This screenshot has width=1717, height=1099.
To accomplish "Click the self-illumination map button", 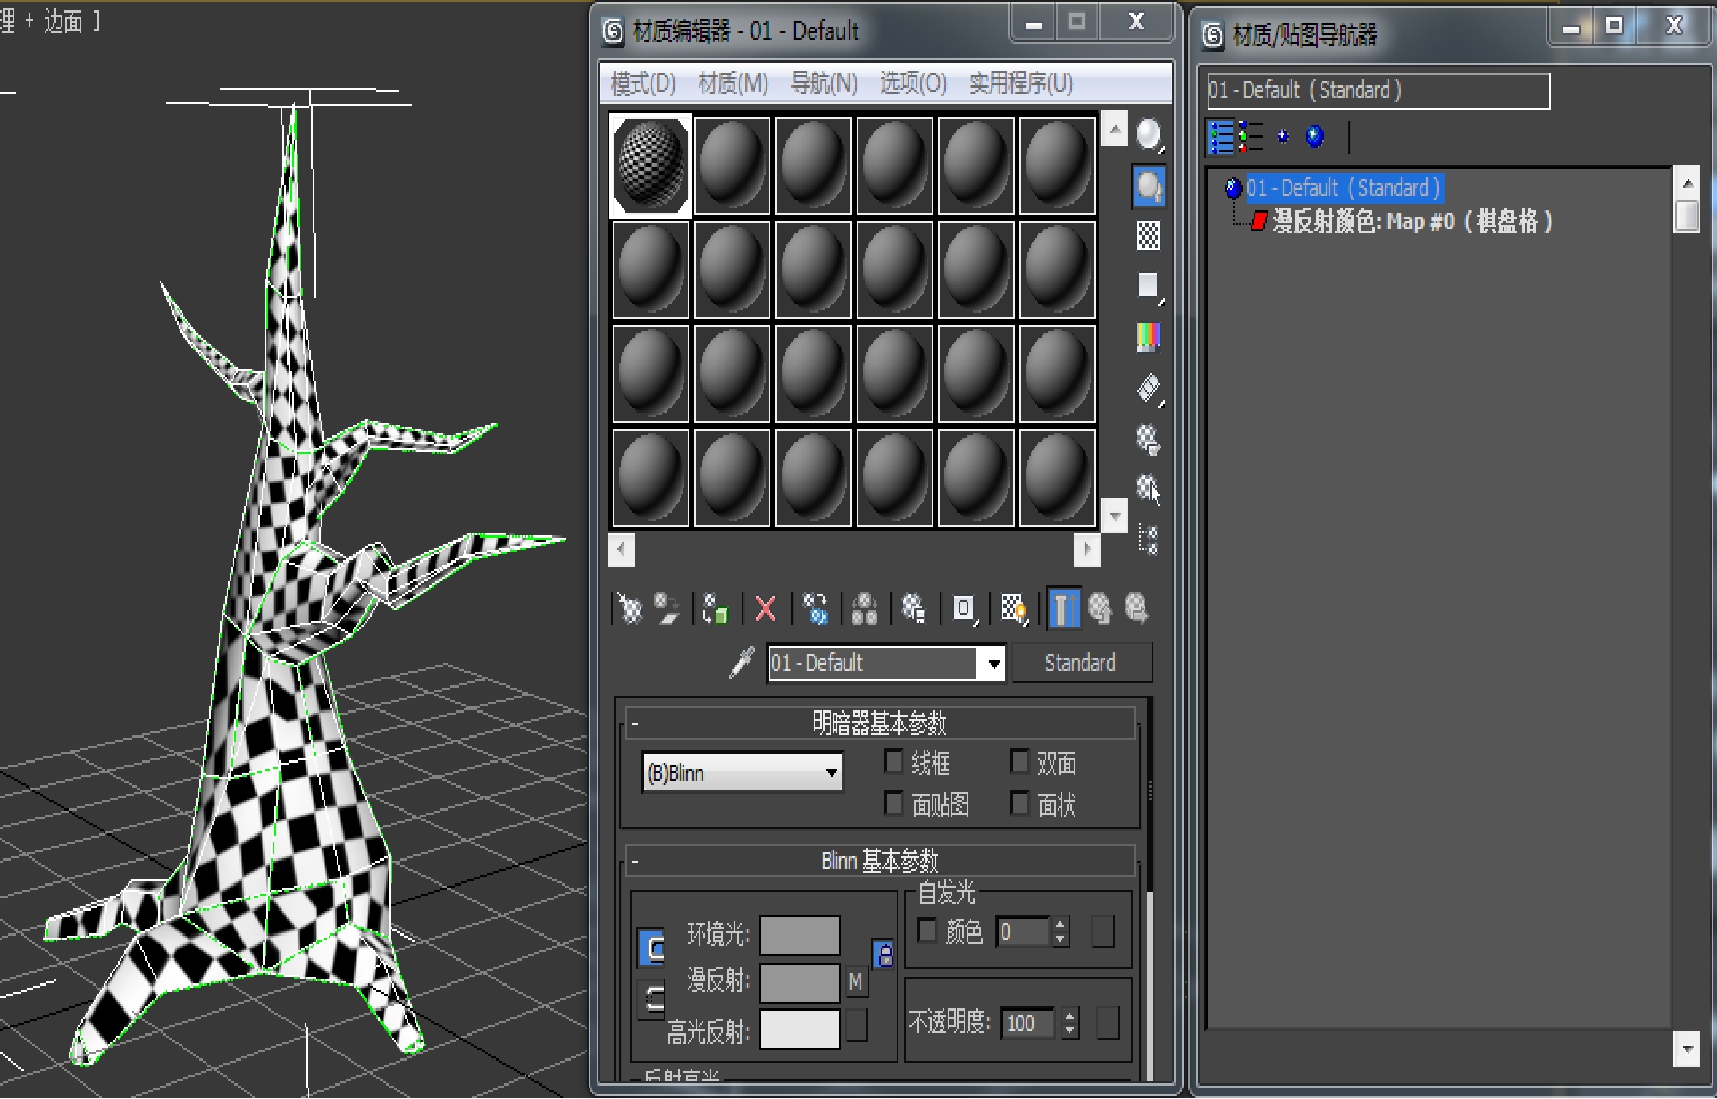I will [1103, 931].
